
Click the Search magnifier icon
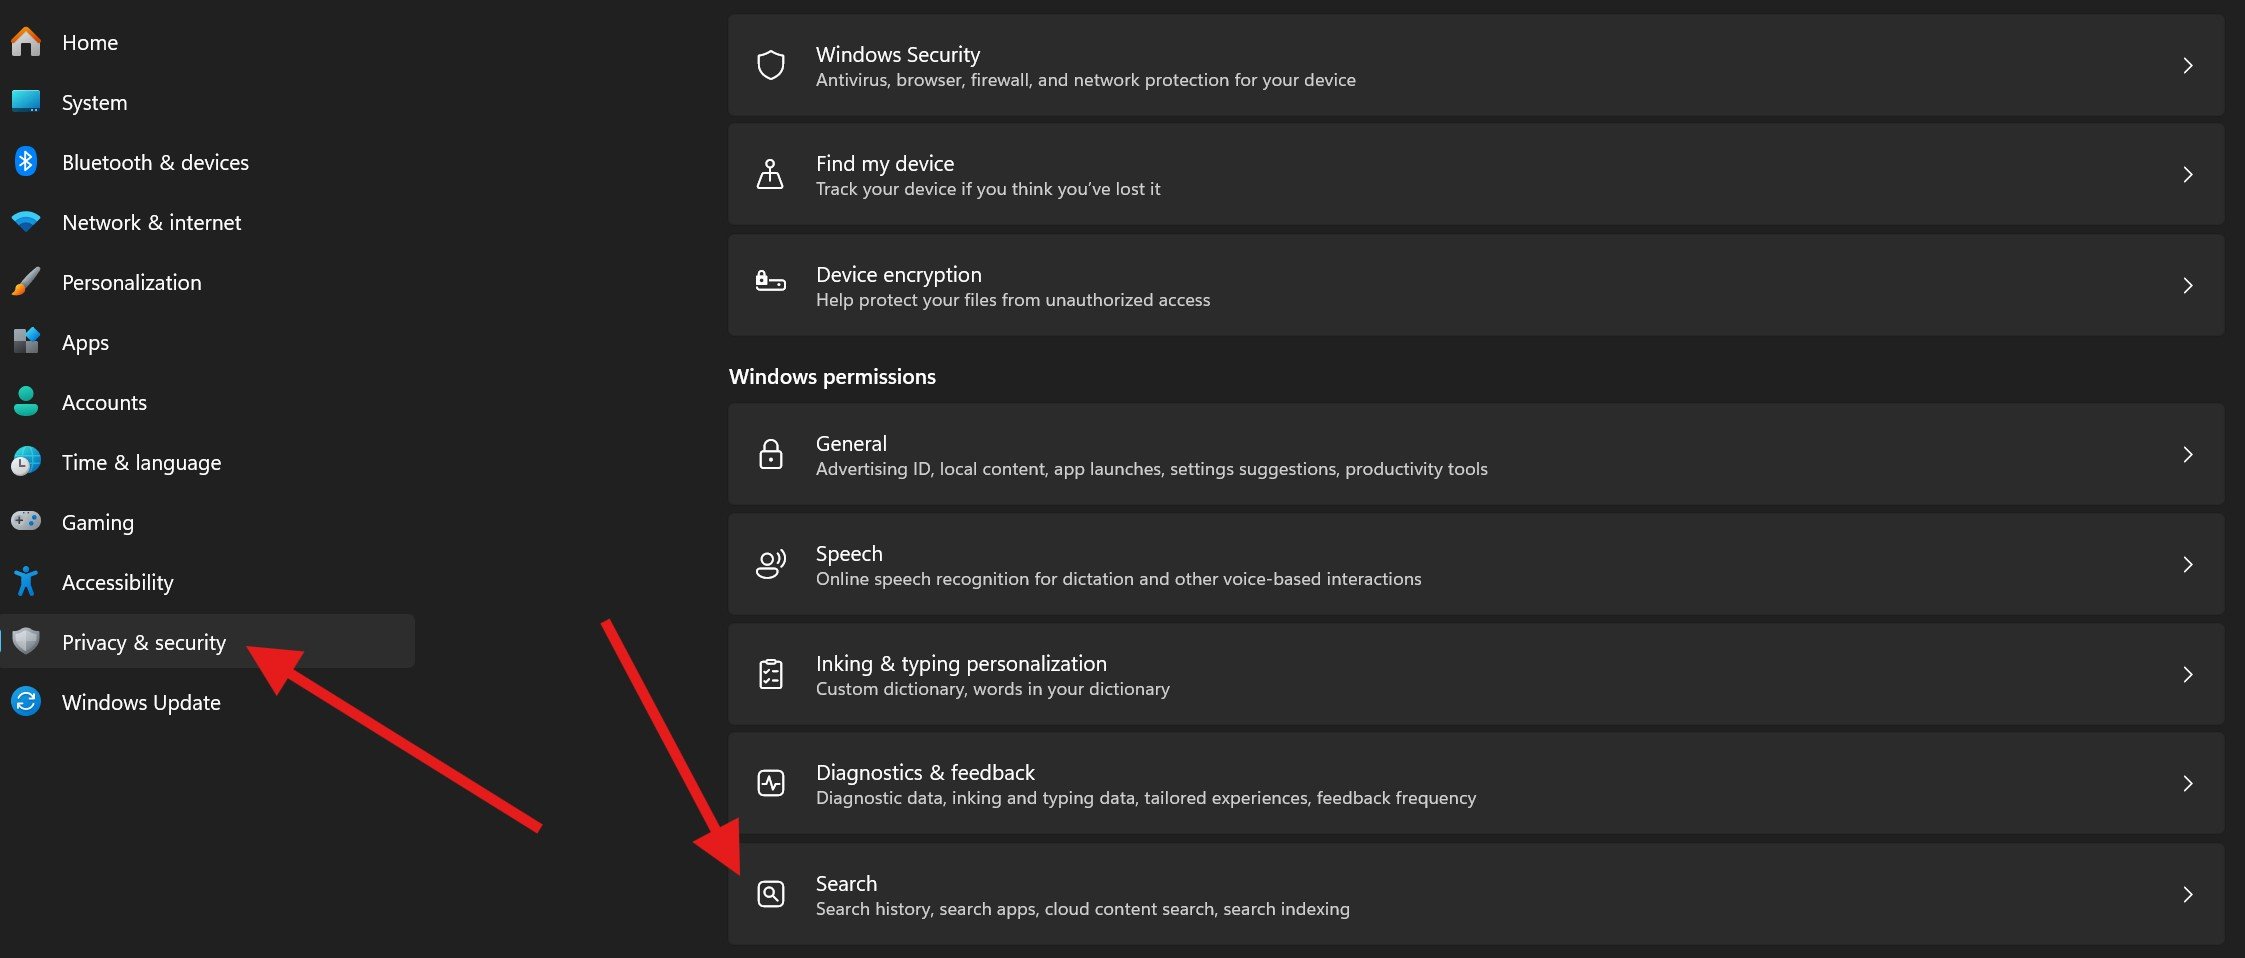click(771, 894)
